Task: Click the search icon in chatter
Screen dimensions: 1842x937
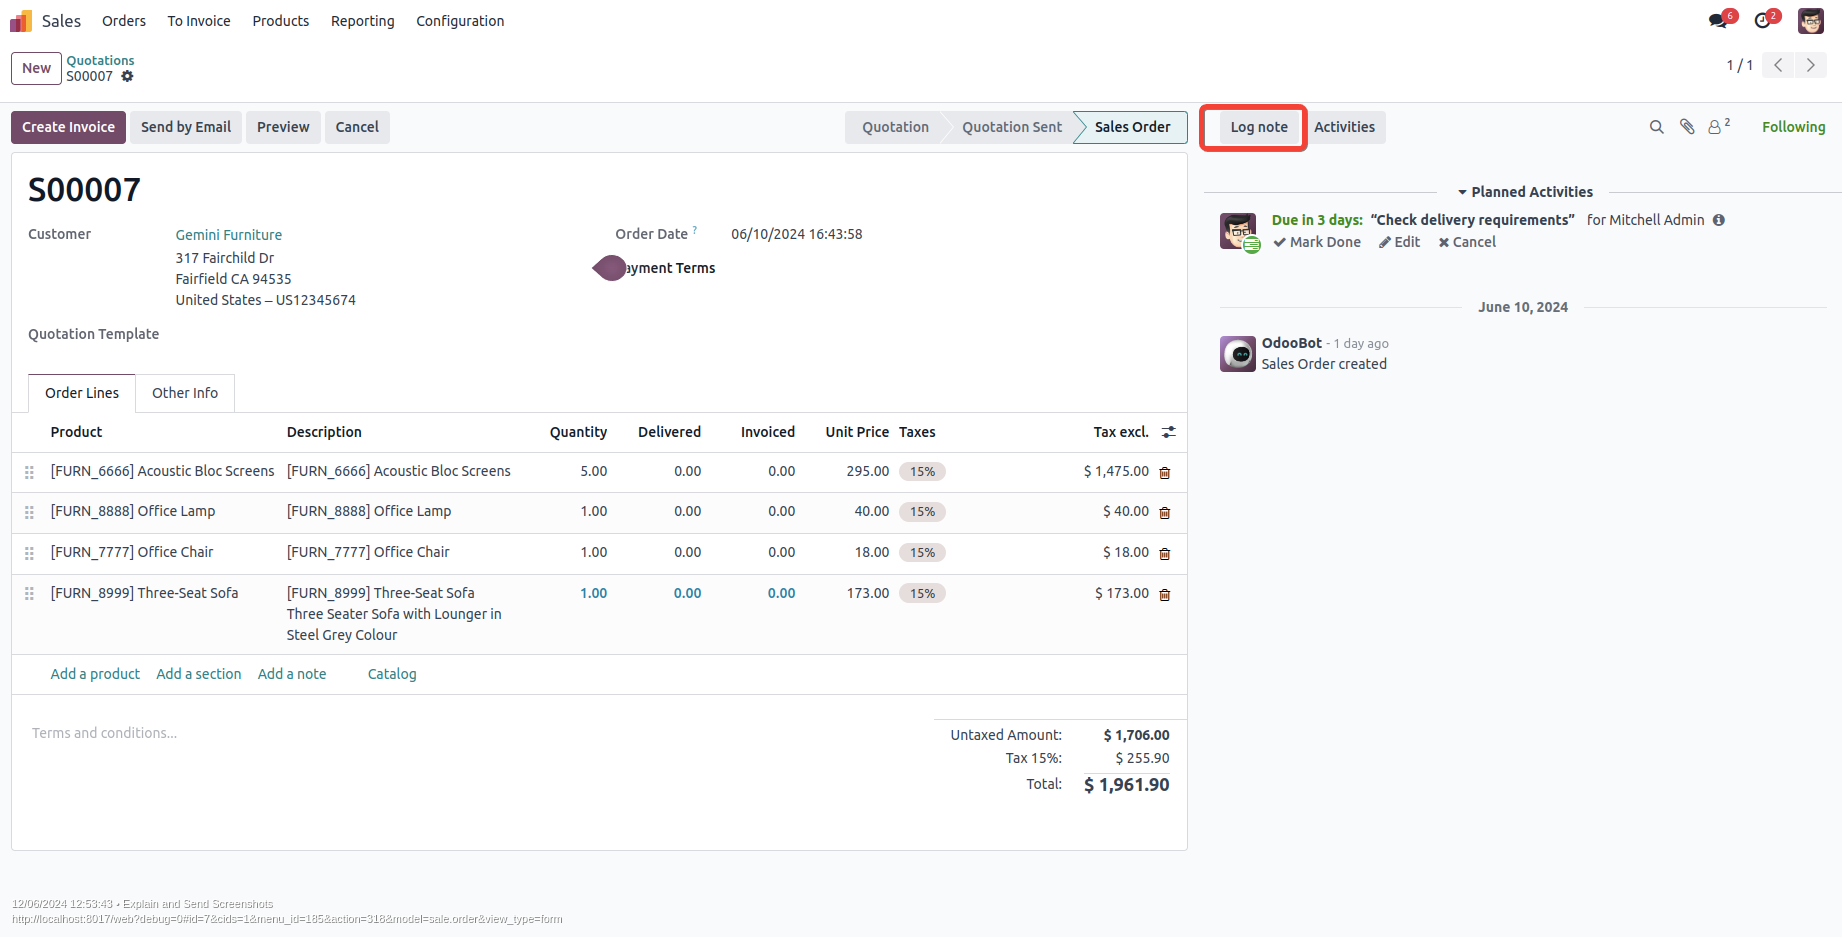Action: point(1656,127)
